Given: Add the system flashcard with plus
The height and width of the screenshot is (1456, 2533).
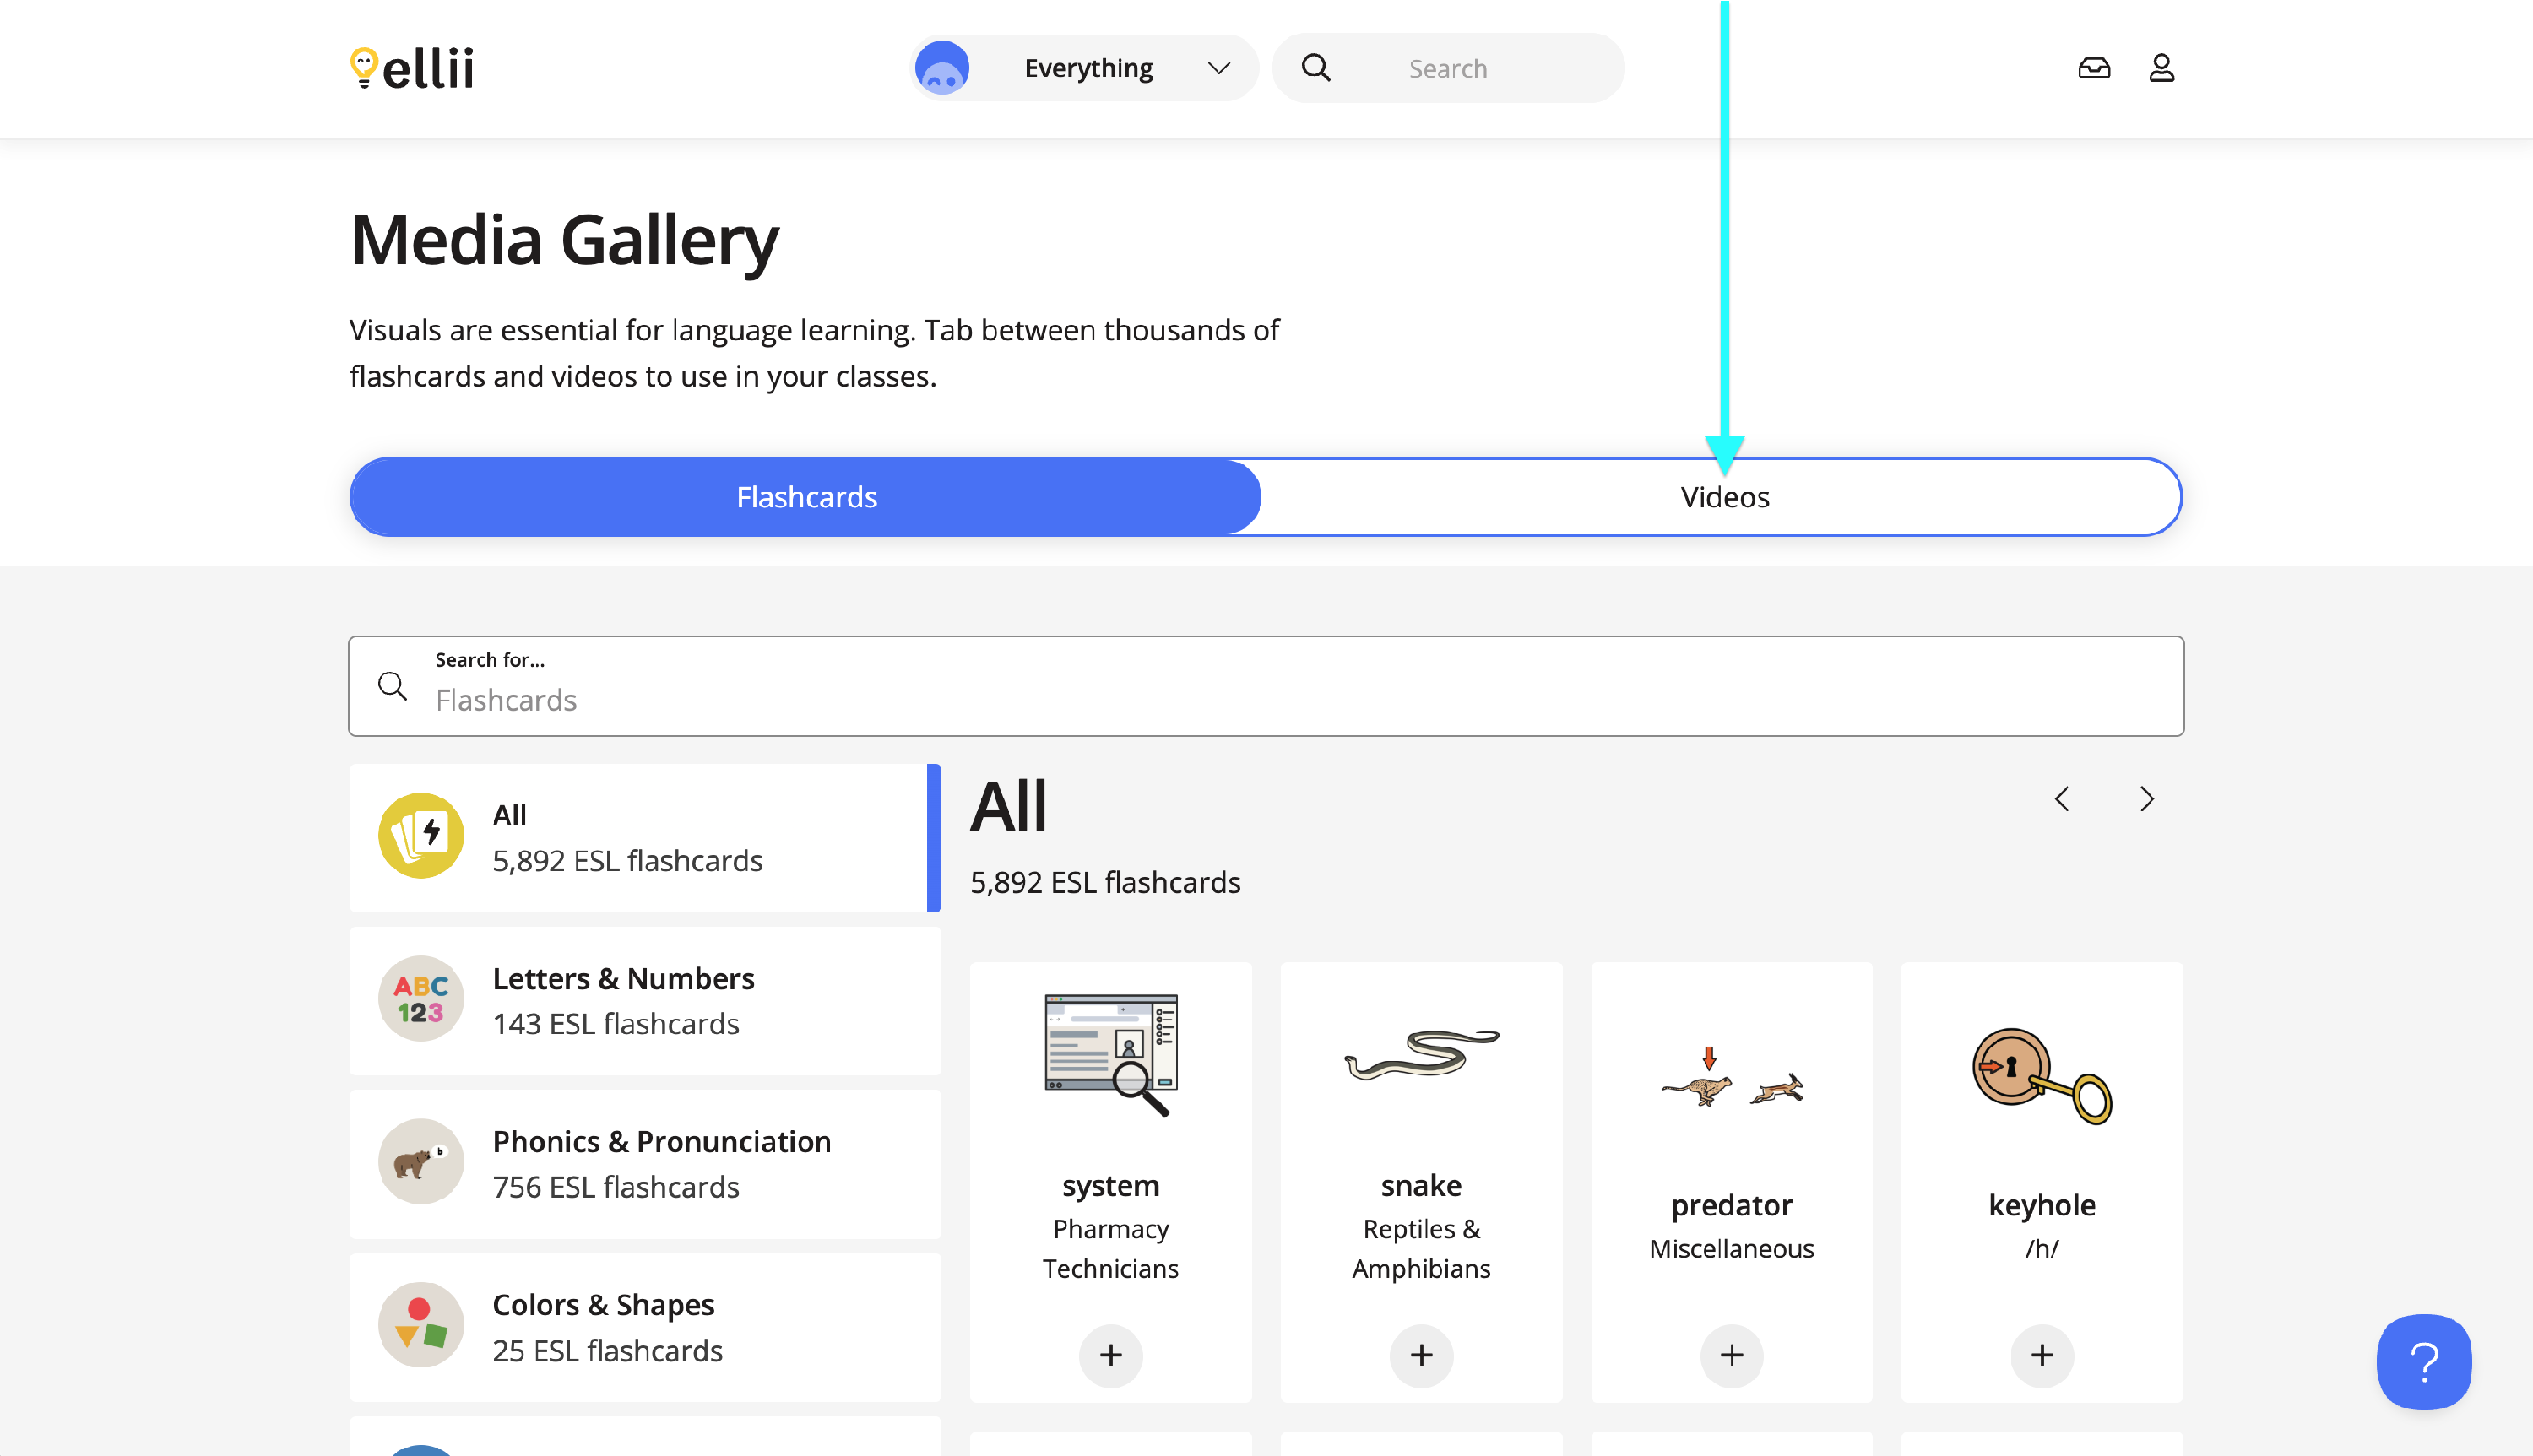Looking at the screenshot, I should pyautogui.click(x=1110, y=1355).
